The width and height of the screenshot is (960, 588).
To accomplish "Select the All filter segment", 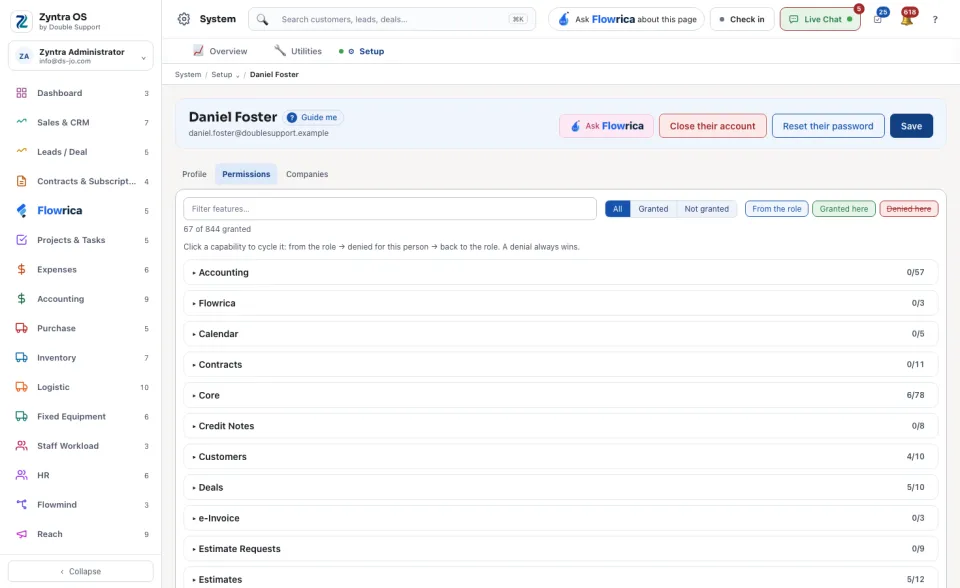I will point(618,209).
